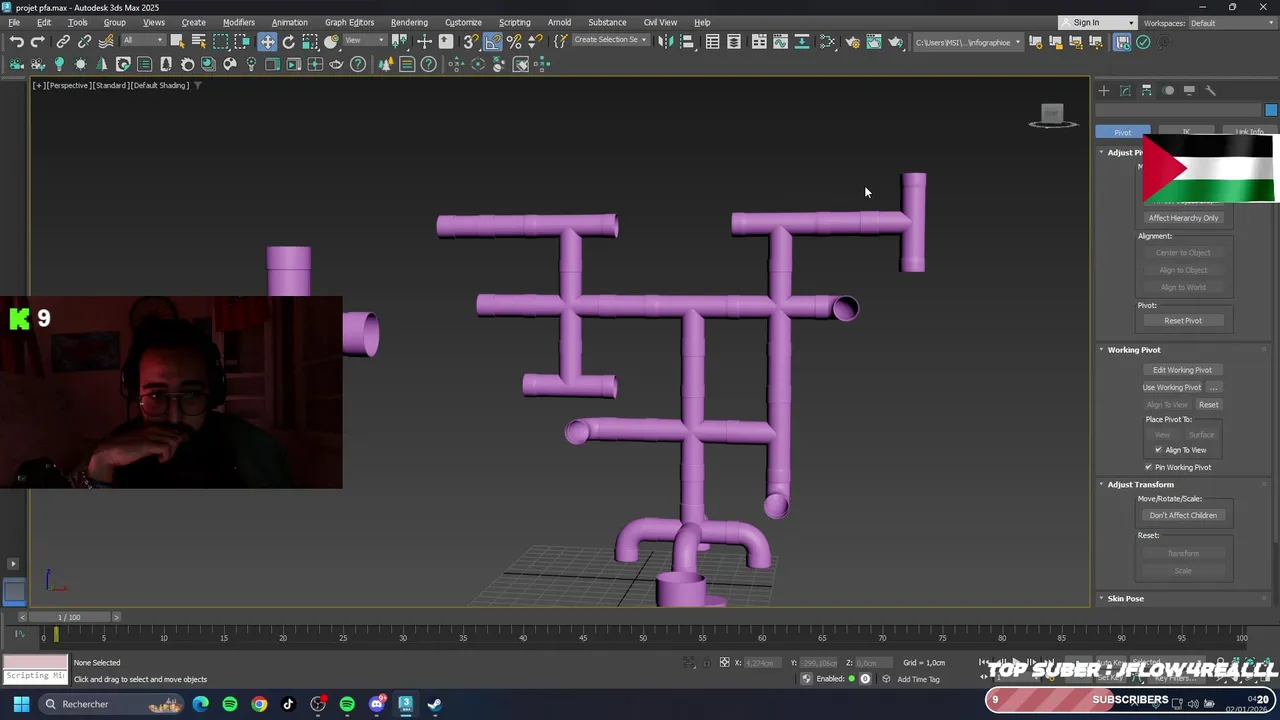The image size is (1280, 720).
Task: Click the Link Info hierarchy button
Action: [1248, 132]
